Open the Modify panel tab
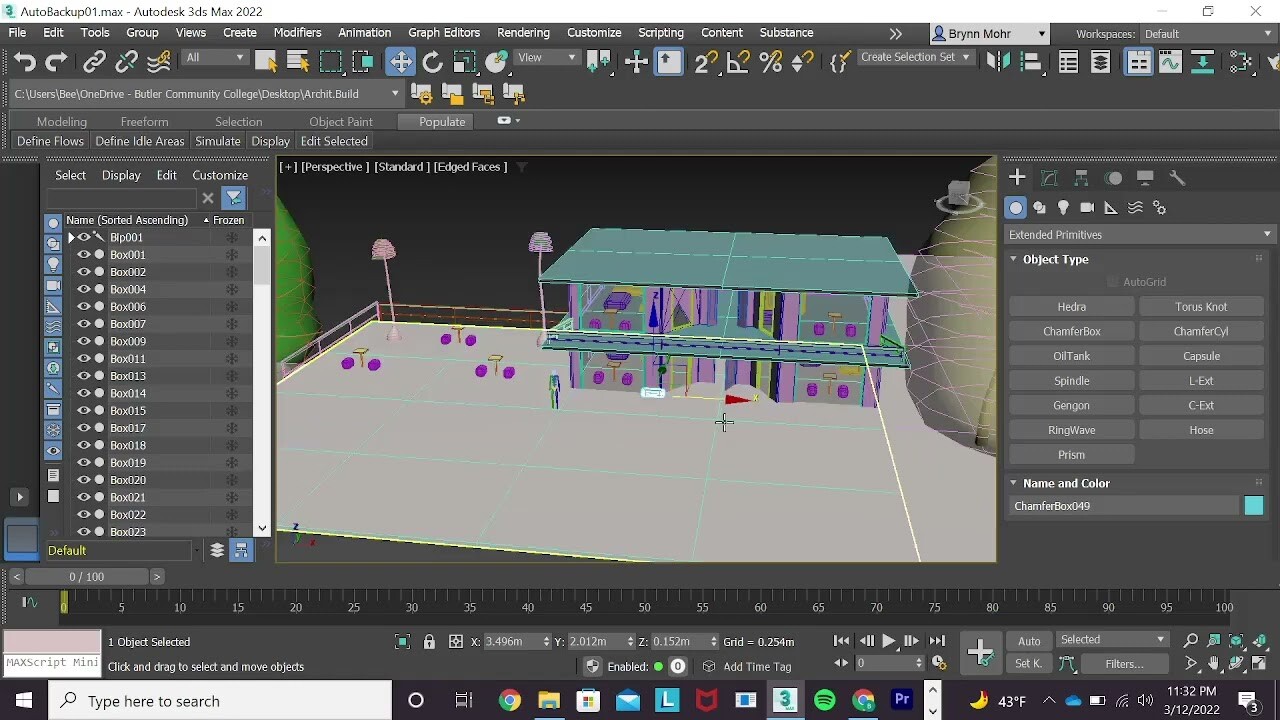The image size is (1280, 720). click(1049, 178)
